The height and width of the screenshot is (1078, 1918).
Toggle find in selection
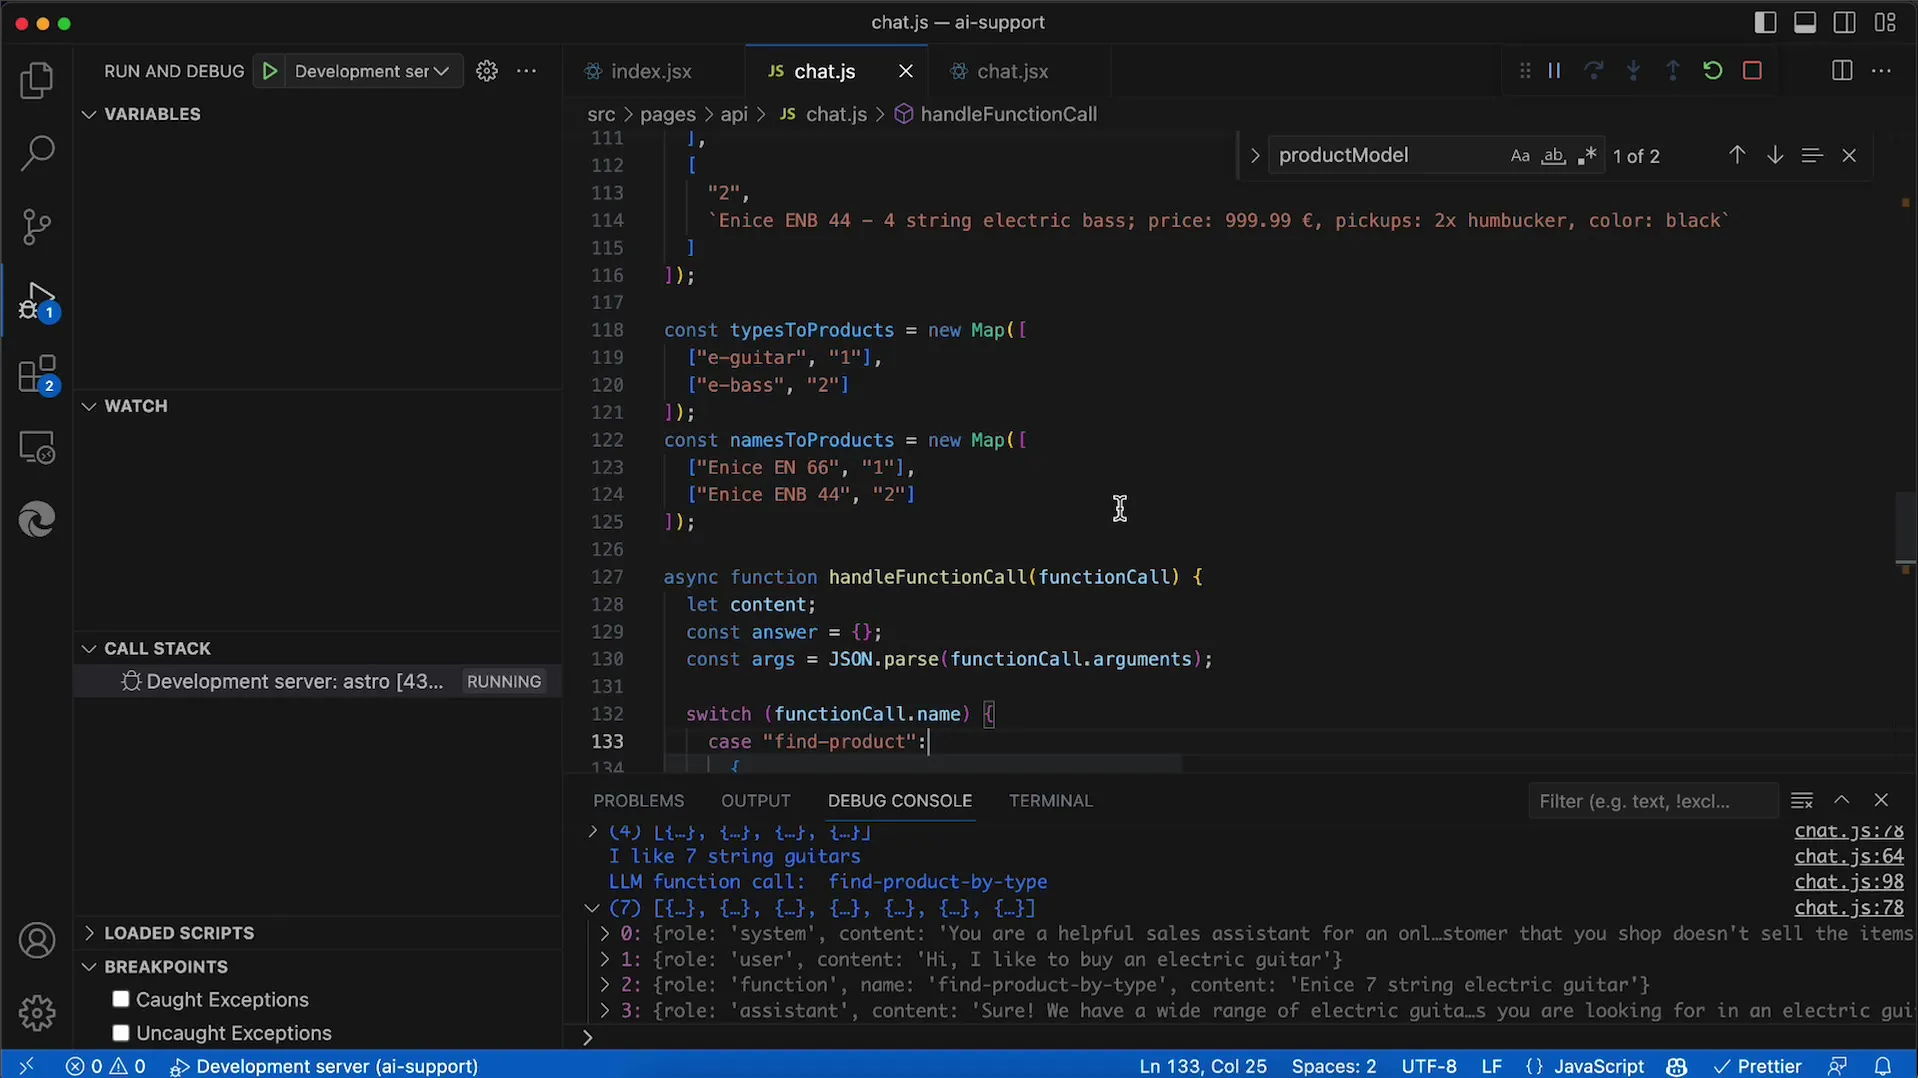click(x=1812, y=155)
